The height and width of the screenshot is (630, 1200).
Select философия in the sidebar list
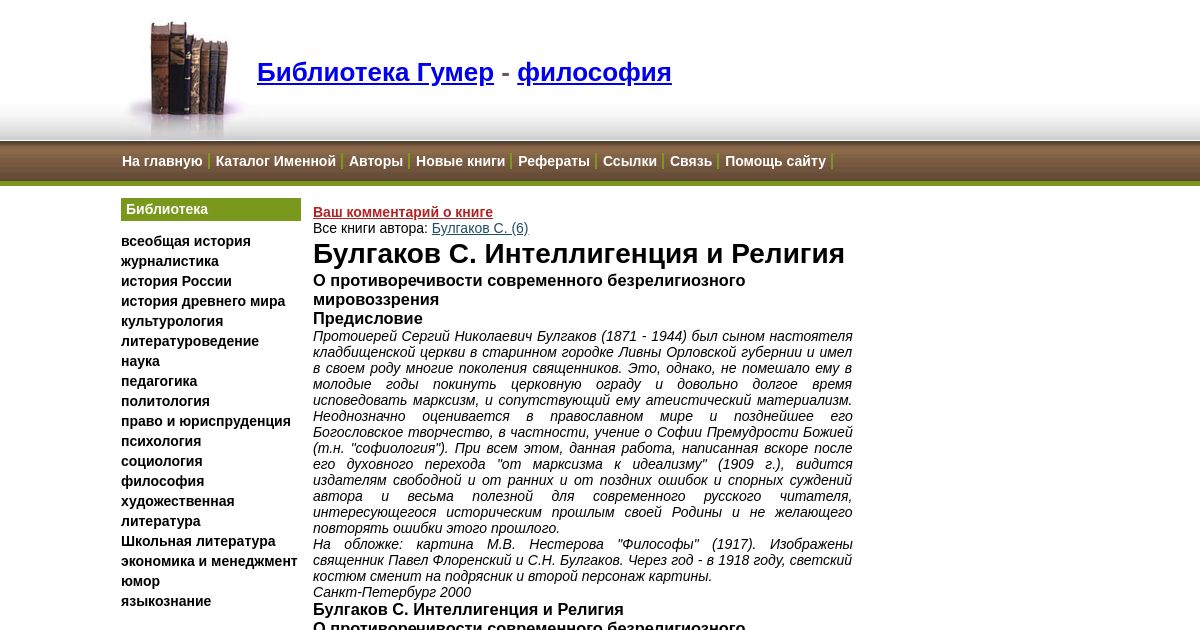point(163,481)
